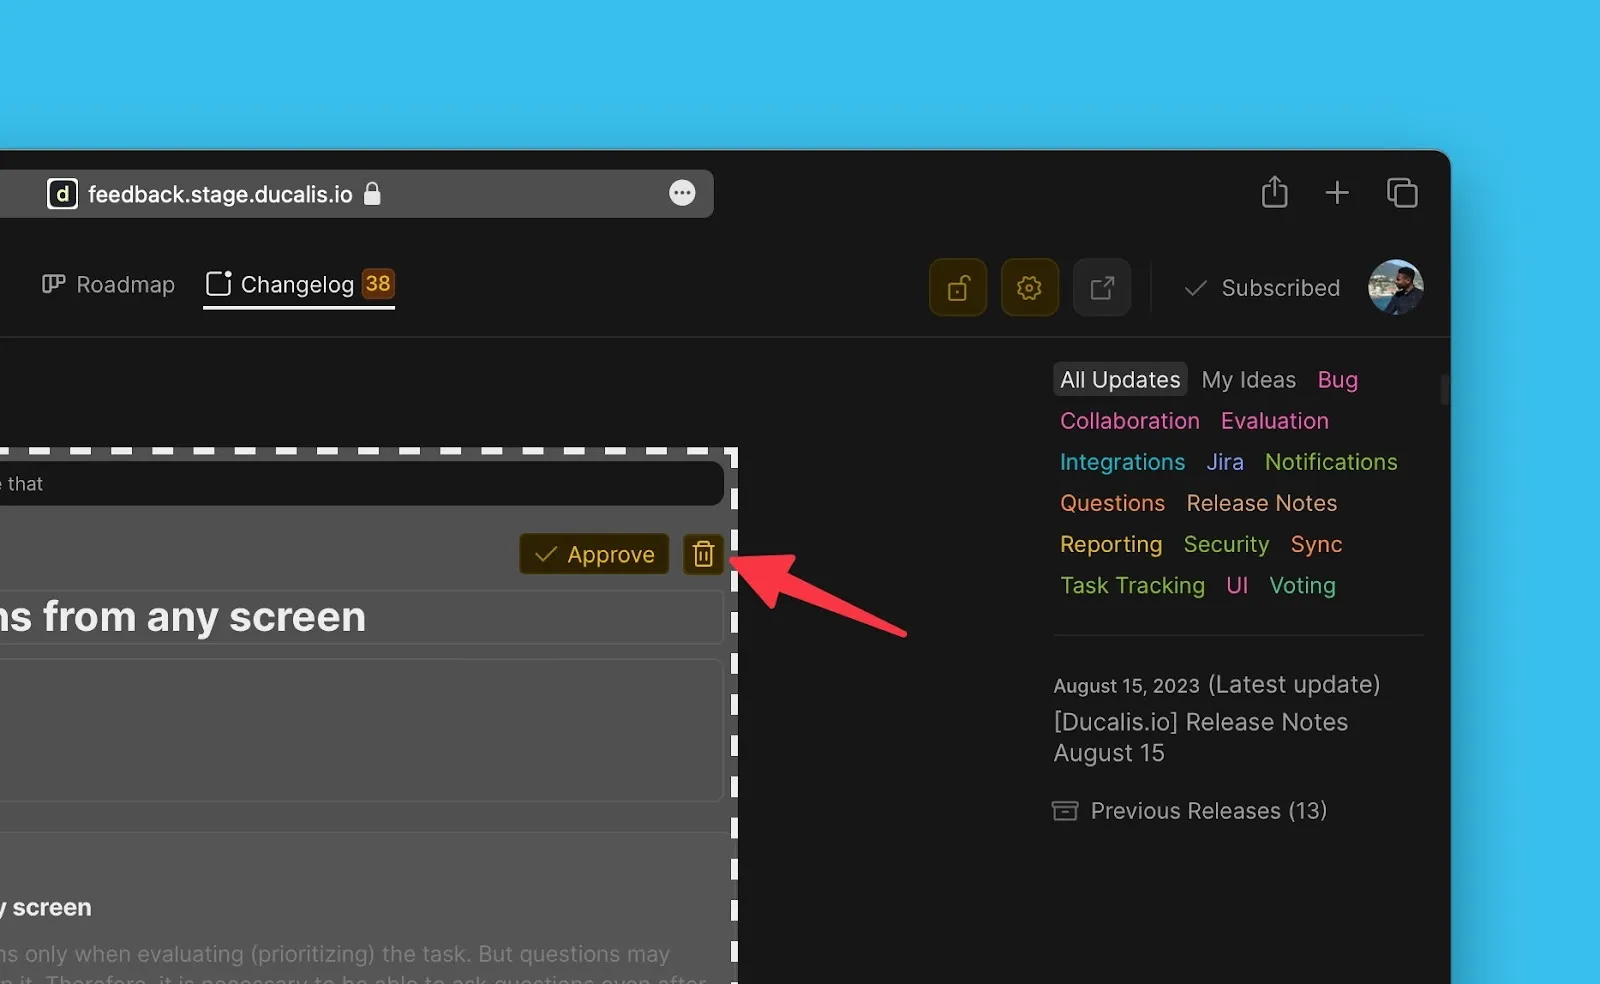Click the trash delete icon beside Approve
This screenshot has width=1600, height=984.
tap(703, 554)
